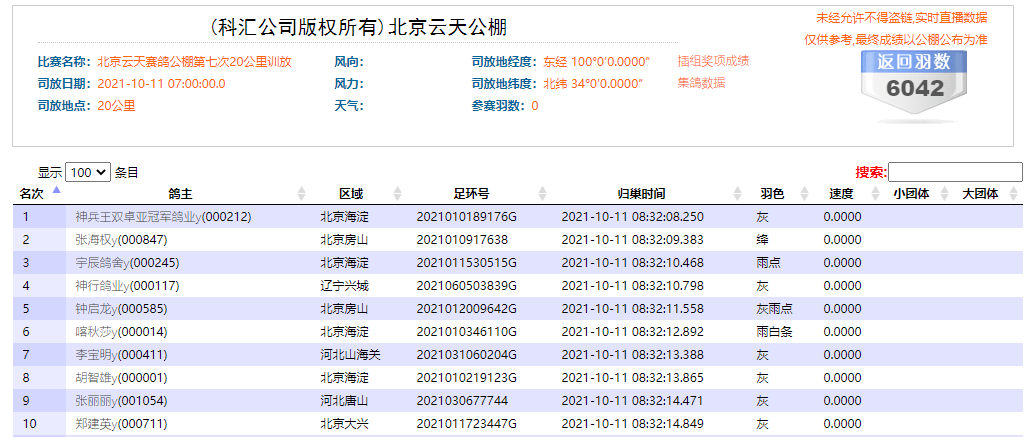Screen dimensions: 1027x437
Task: Click region 河北山海关 in row 7
Action: pos(350,354)
